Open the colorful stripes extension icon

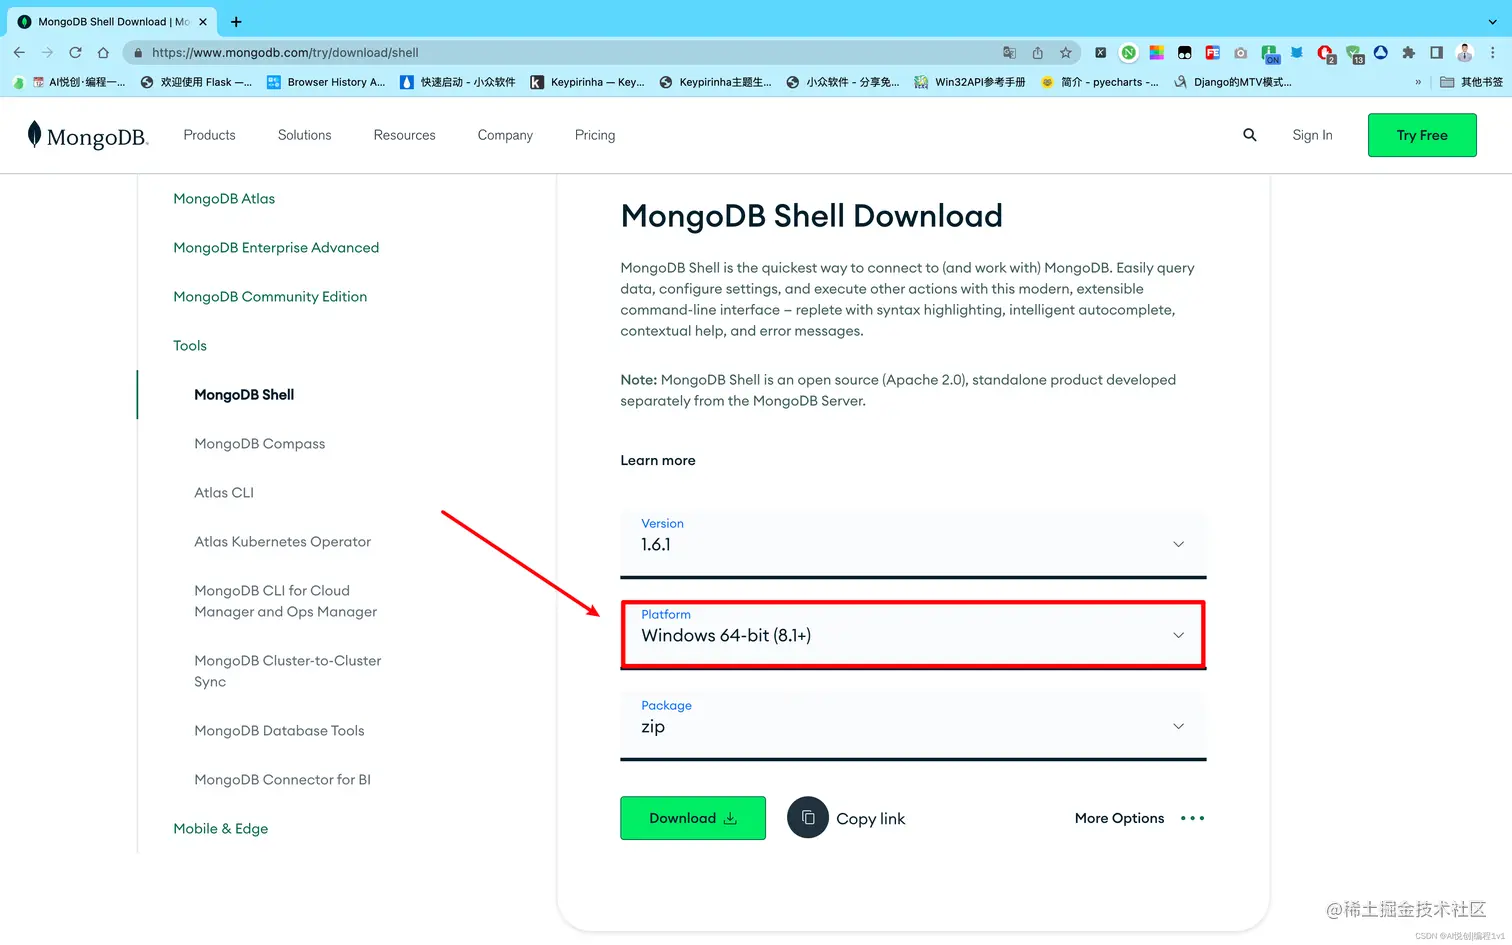coord(1156,52)
